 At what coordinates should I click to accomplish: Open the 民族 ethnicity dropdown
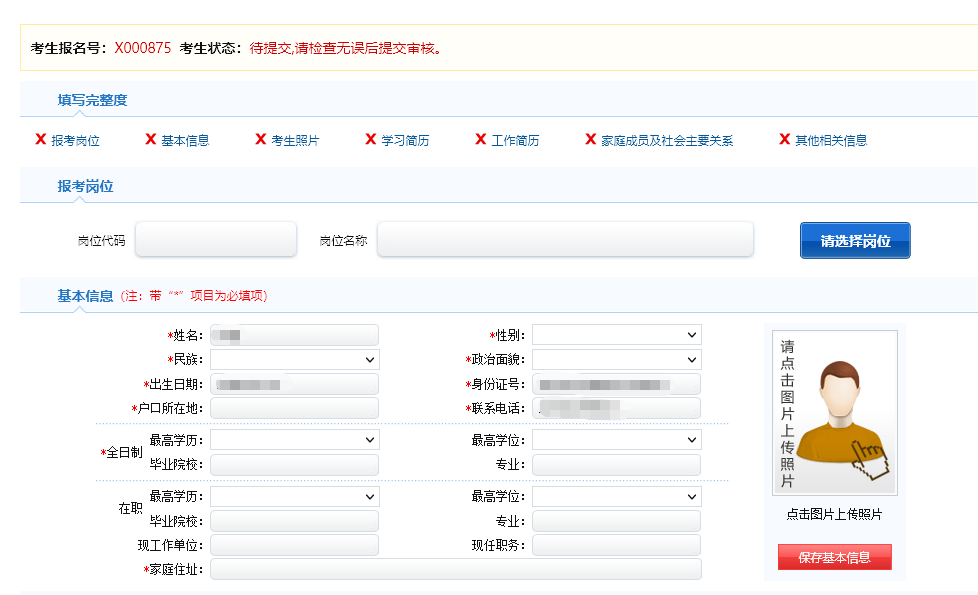click(295, 359)
